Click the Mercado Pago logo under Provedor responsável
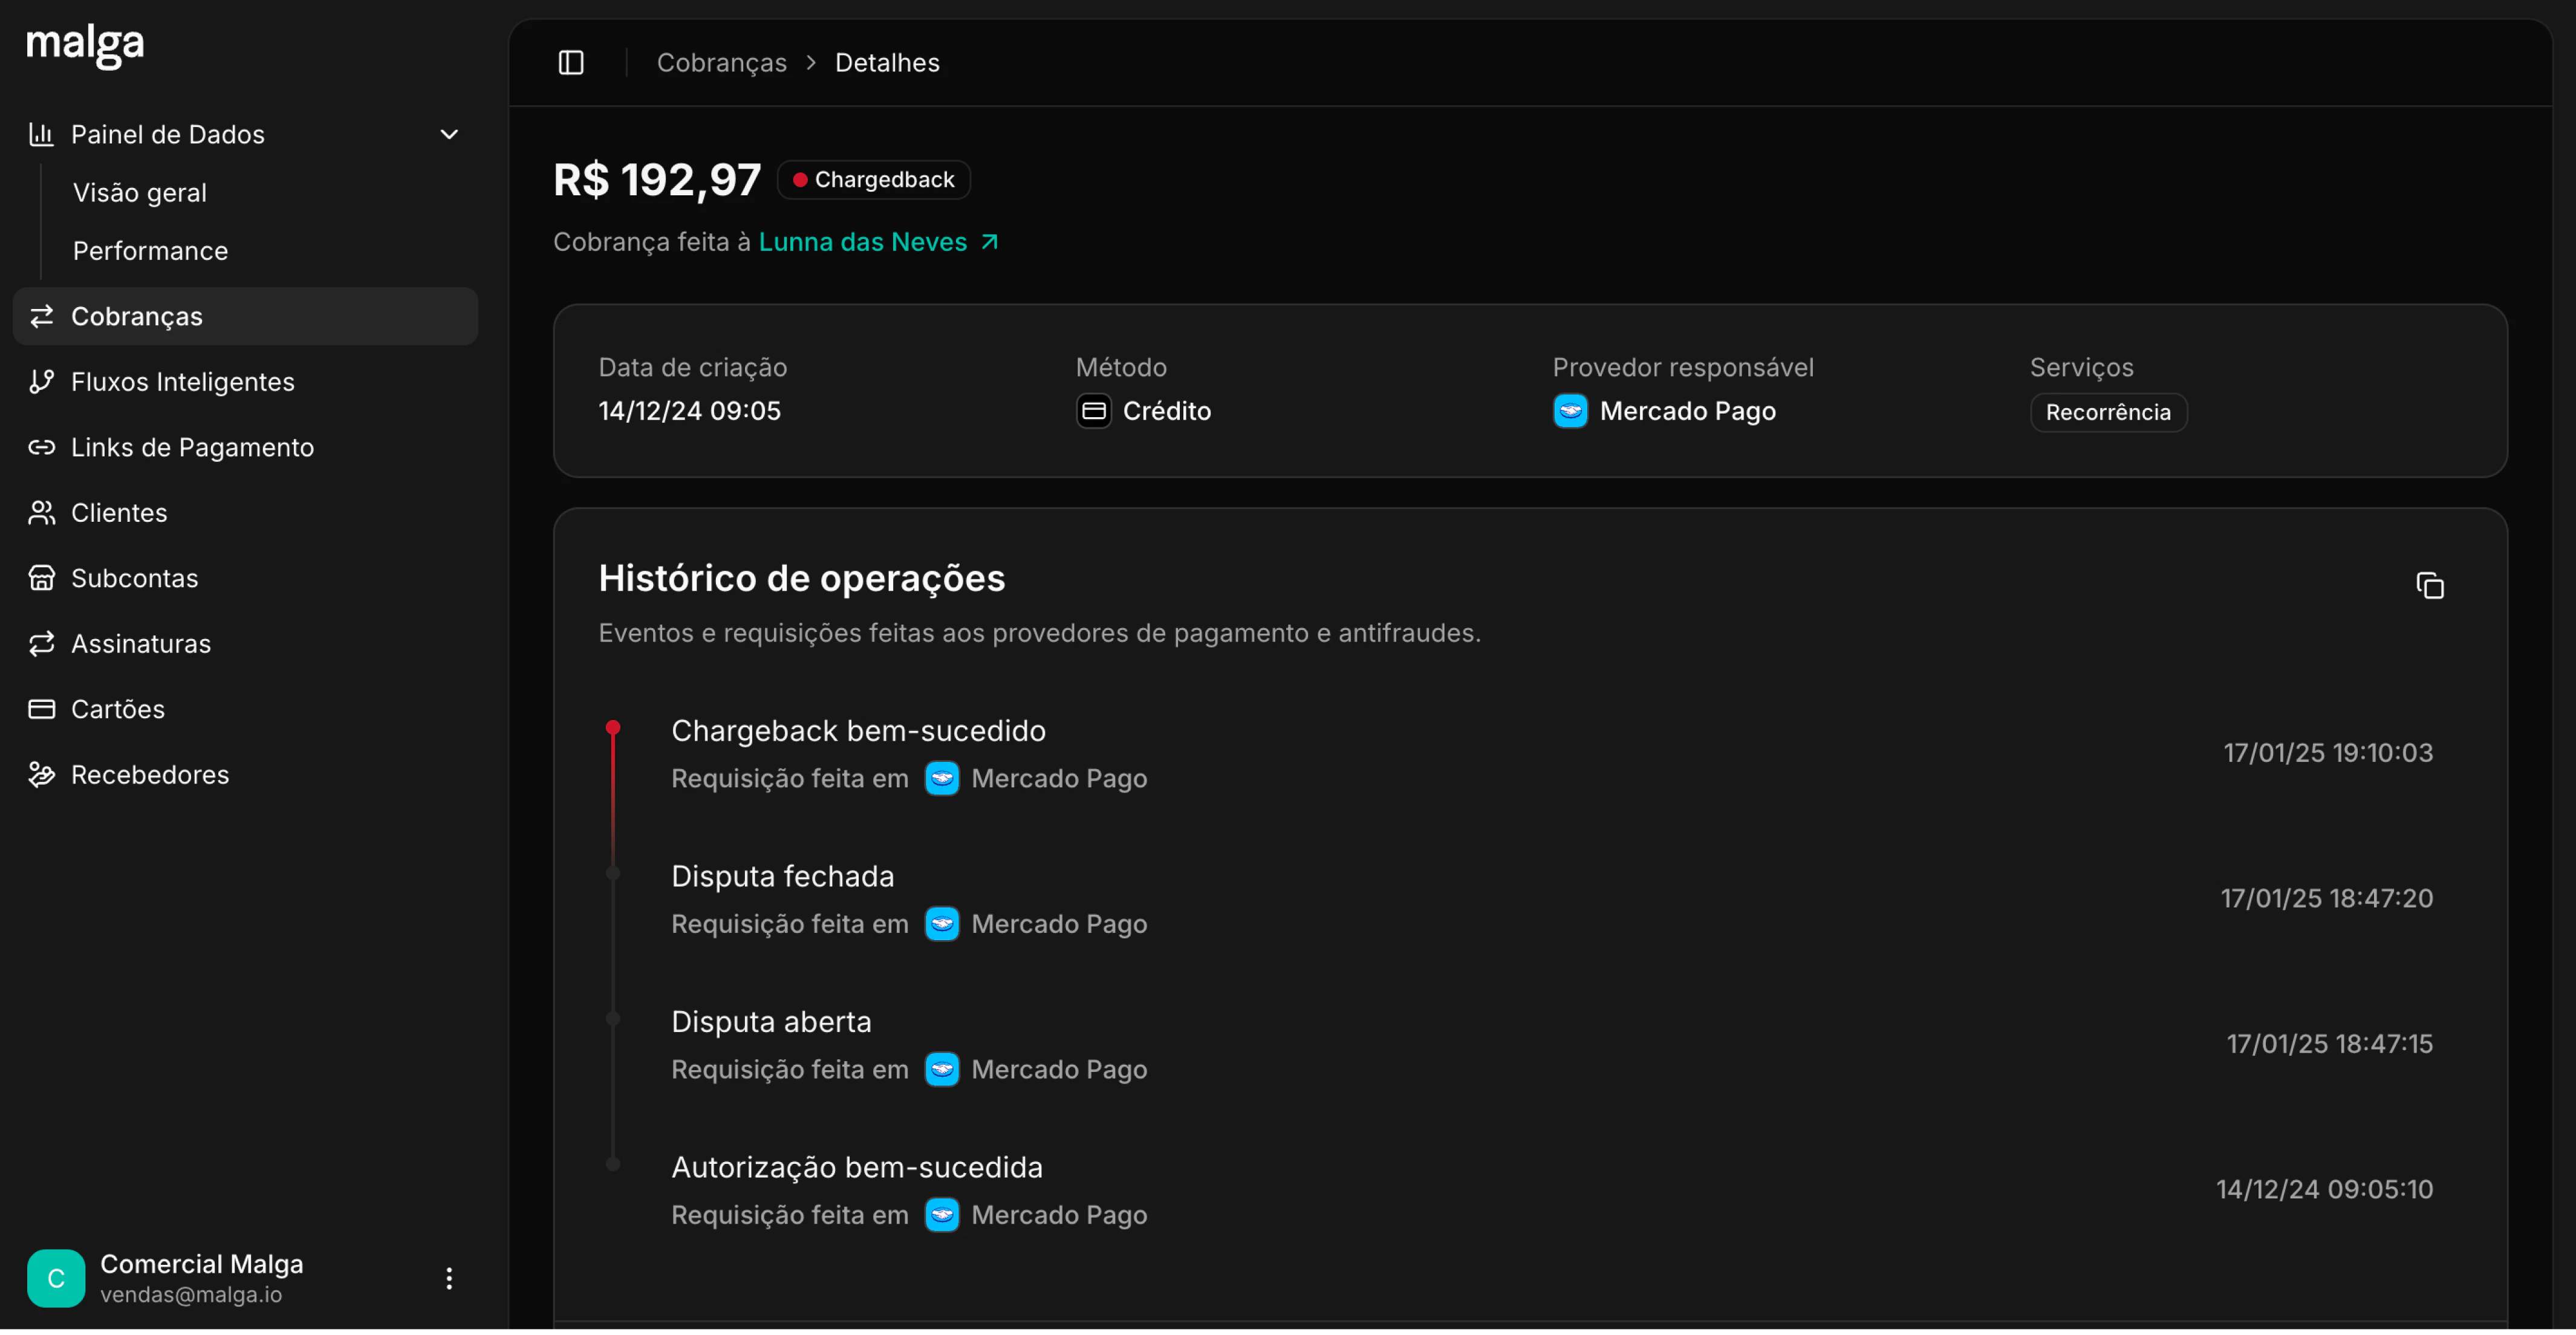Image resolution: width=2576 pixels, height=1335 pixels. pyautogui.click(x=1570, y=411)
